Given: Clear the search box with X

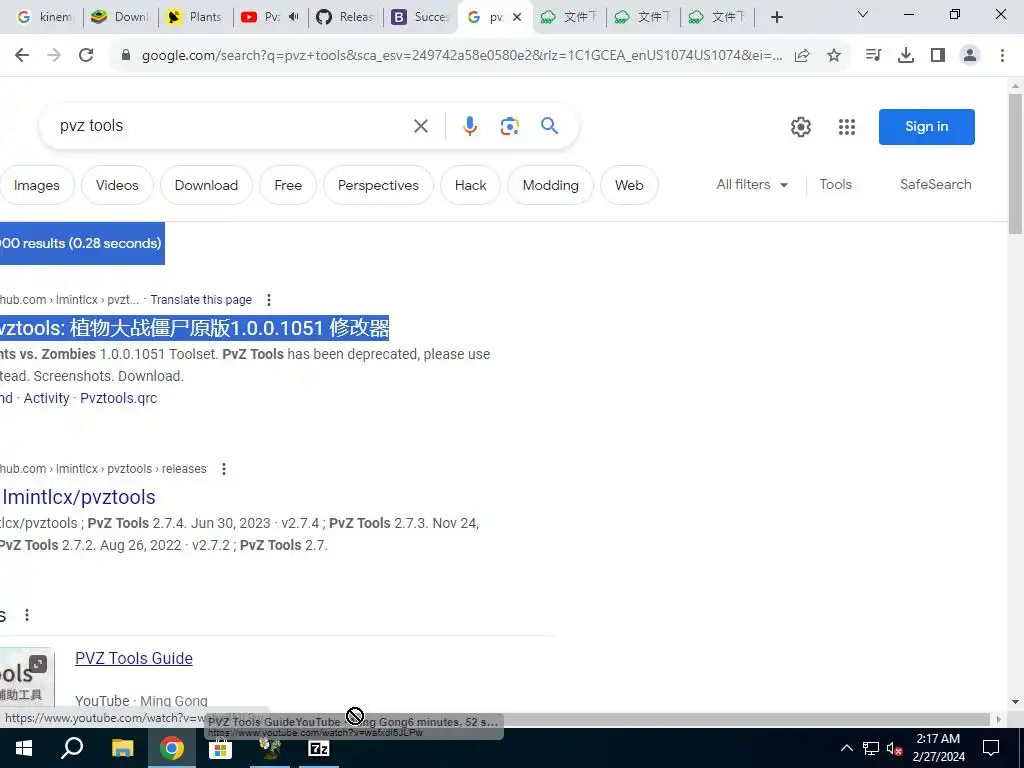Looking at the screenshot, I should tap(421, 126).
